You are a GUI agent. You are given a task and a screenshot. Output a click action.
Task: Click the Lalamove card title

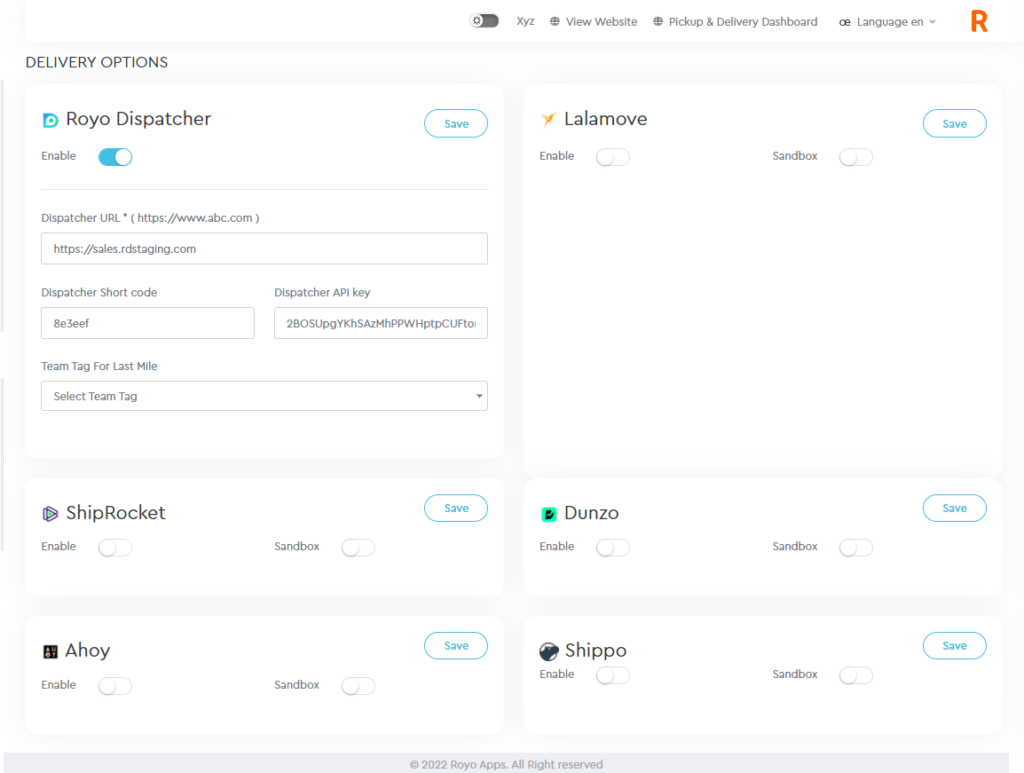click(605, 119)
